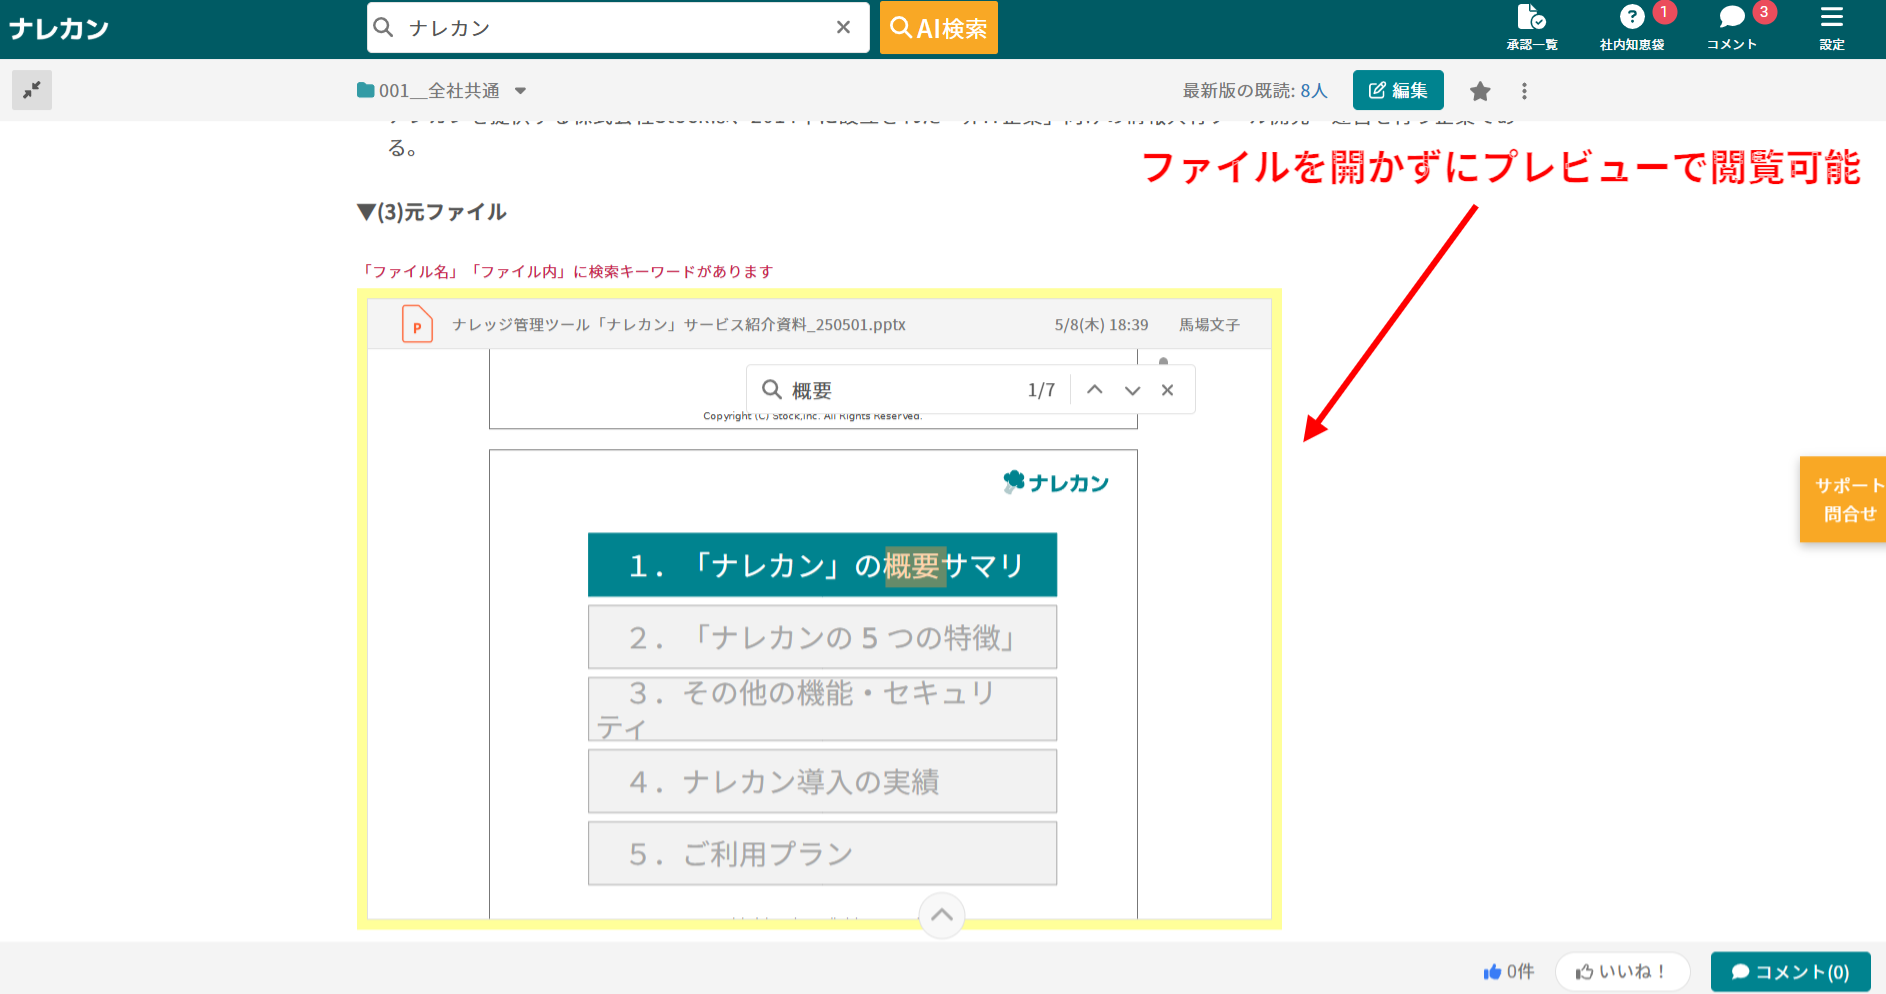Image resolution: width=1886 pixels, height=994 pixels.
Task: Open the 承認一覧 approval list icon
Action: [x=1531, y=27]
